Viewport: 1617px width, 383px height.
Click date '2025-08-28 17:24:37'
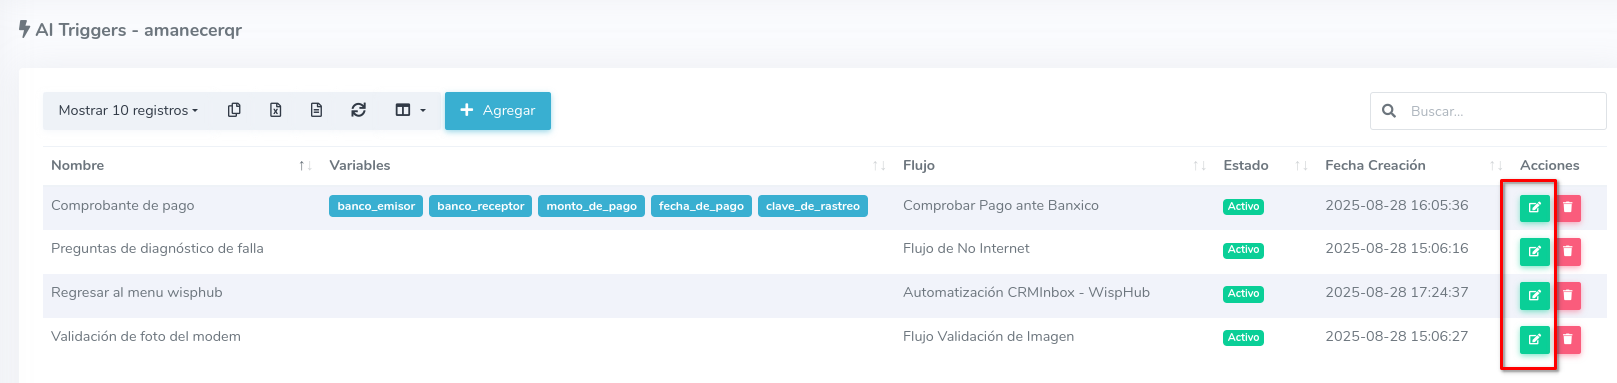[1397, 292]
